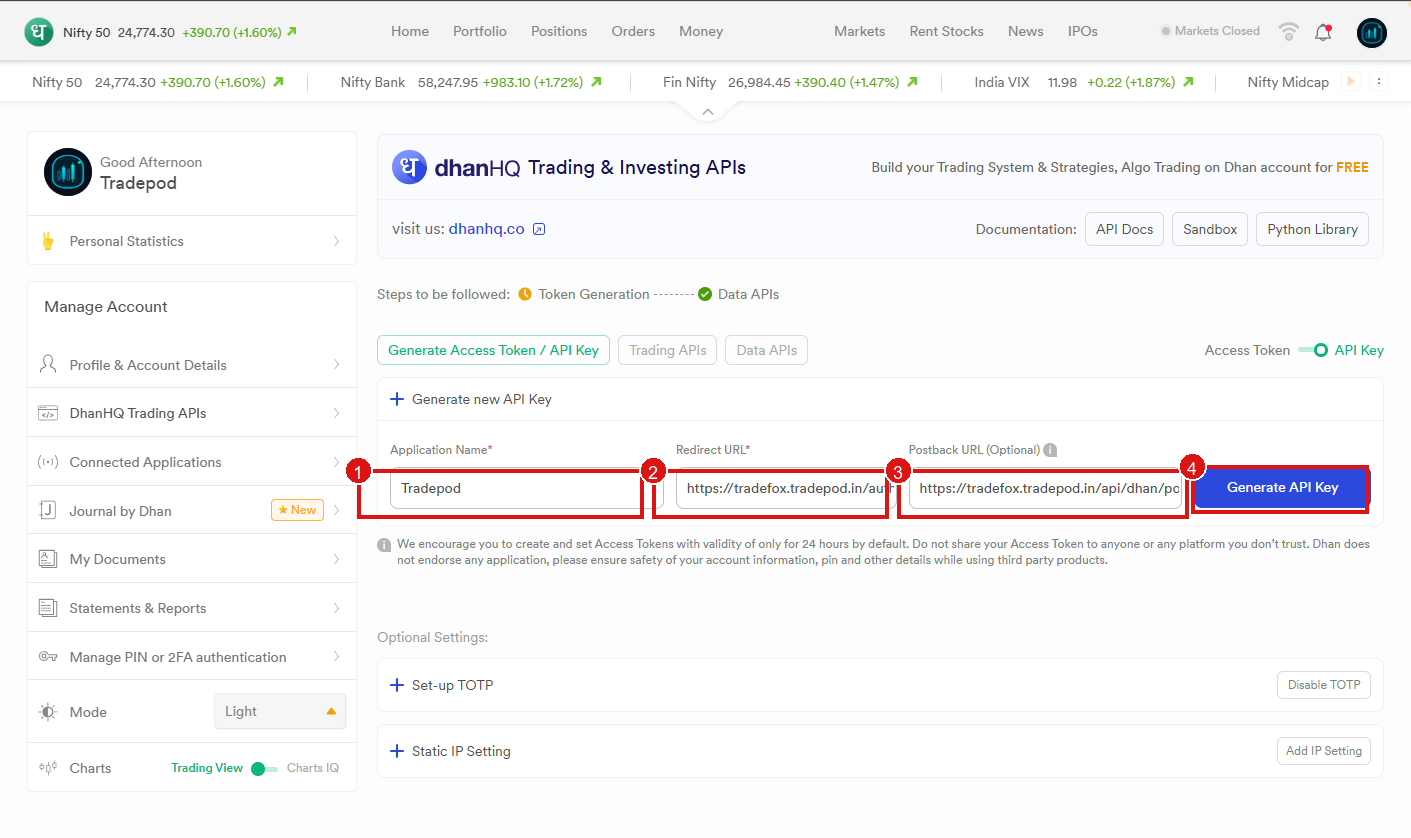Screen dimensions: 1411x838
Task: Click the Postback URL input field
Action: tap(1045, 488)
